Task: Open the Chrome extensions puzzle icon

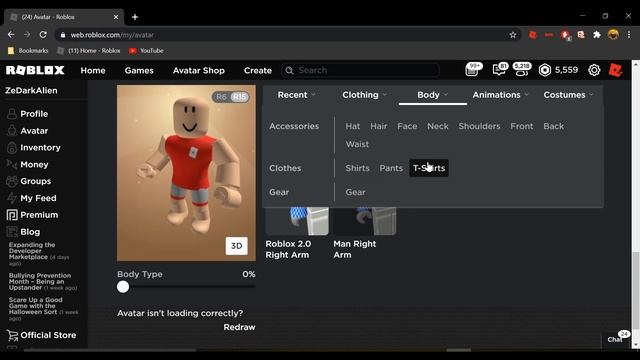Action: 597,35
